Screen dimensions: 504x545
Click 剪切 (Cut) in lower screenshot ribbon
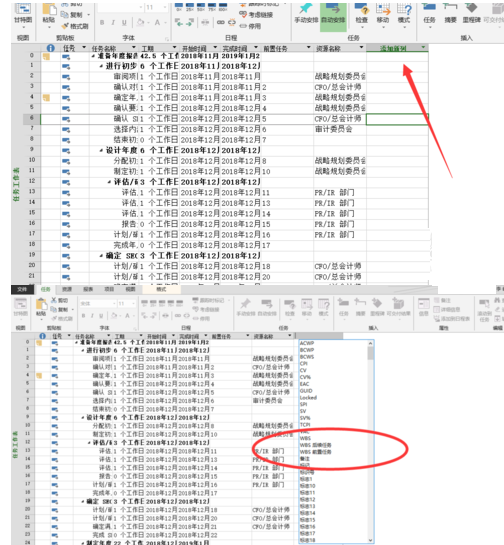59,300
